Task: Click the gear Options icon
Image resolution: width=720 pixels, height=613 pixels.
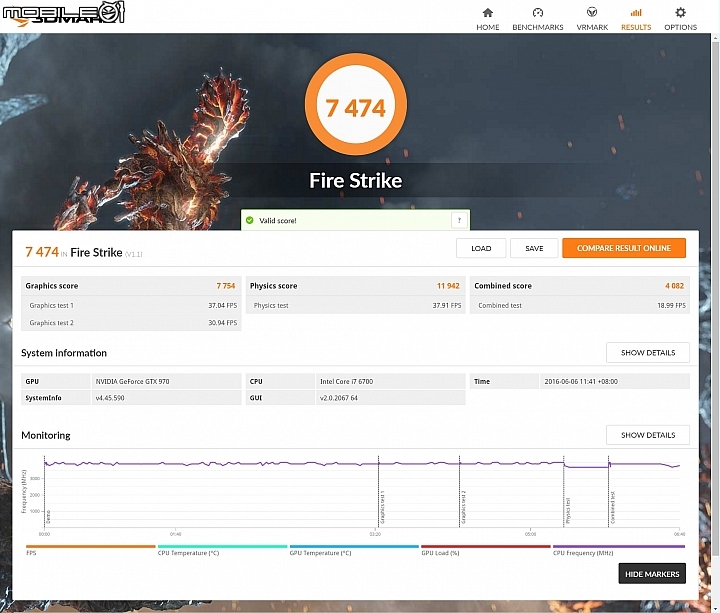Action: pos(681,12)
